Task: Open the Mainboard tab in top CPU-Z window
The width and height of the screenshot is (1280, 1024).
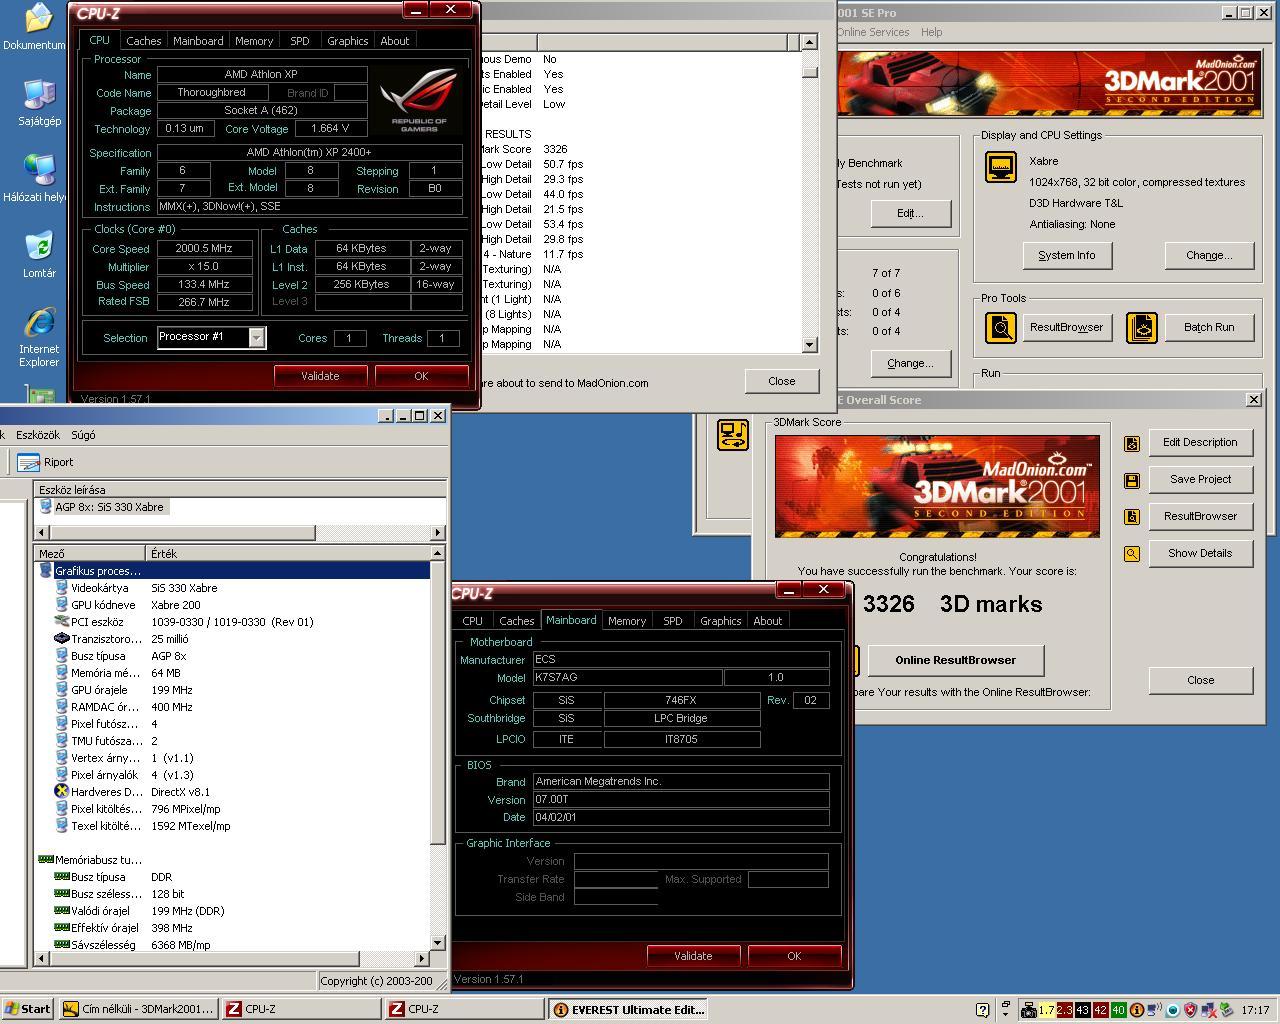Action: (198, 41)
